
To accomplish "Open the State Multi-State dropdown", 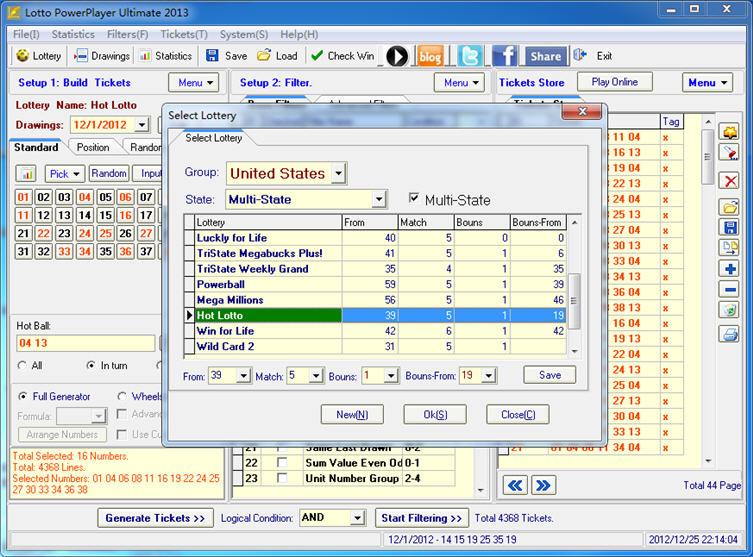I will (x=379, y=199).
